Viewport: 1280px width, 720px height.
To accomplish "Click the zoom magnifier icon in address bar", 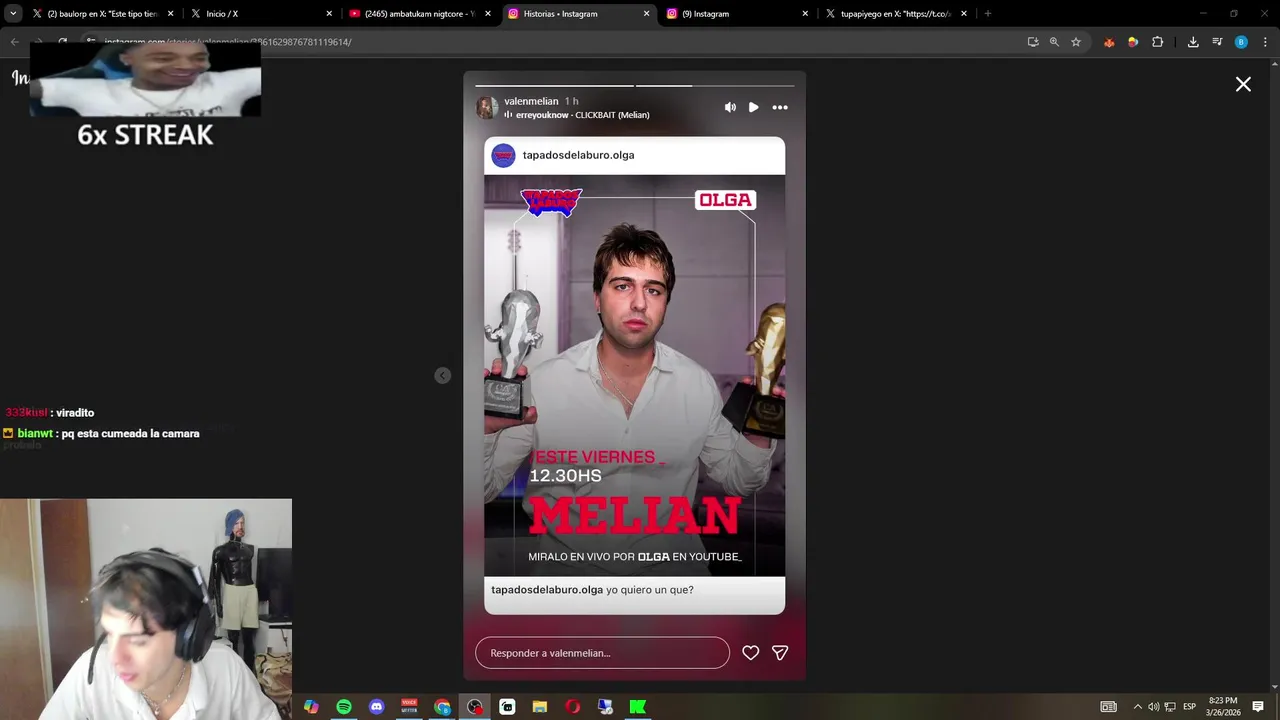I will coord(1054,42).
